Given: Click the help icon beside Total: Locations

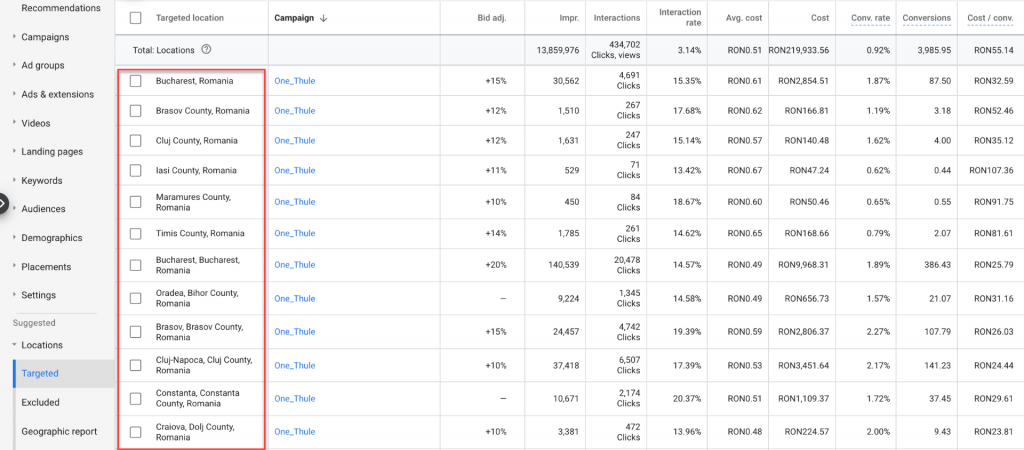Looking at the screenshot, I should pos(206,49).
